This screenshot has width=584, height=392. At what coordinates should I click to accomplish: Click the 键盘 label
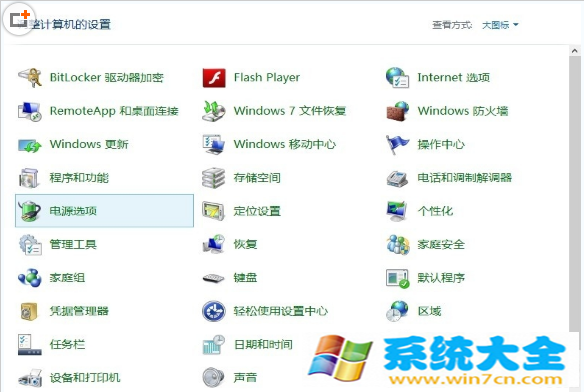[x=245, y=278]
